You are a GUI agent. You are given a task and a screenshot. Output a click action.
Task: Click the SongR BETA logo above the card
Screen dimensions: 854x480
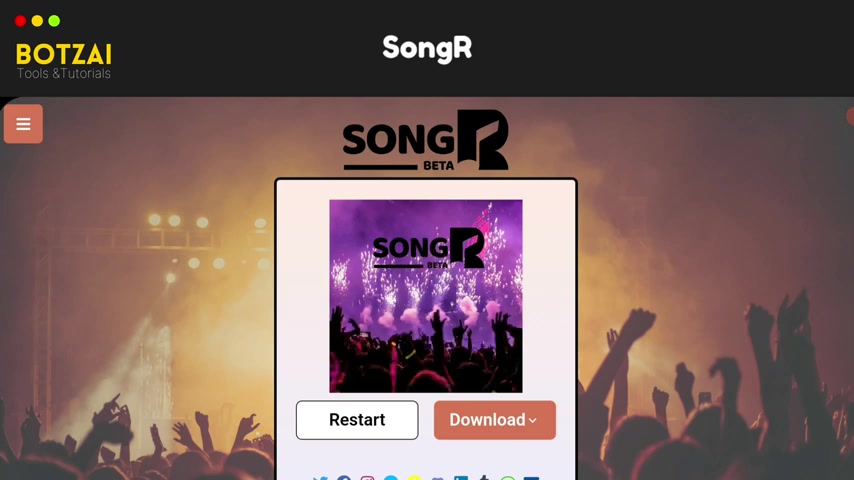pyautogui.click(x=425, y=140)
